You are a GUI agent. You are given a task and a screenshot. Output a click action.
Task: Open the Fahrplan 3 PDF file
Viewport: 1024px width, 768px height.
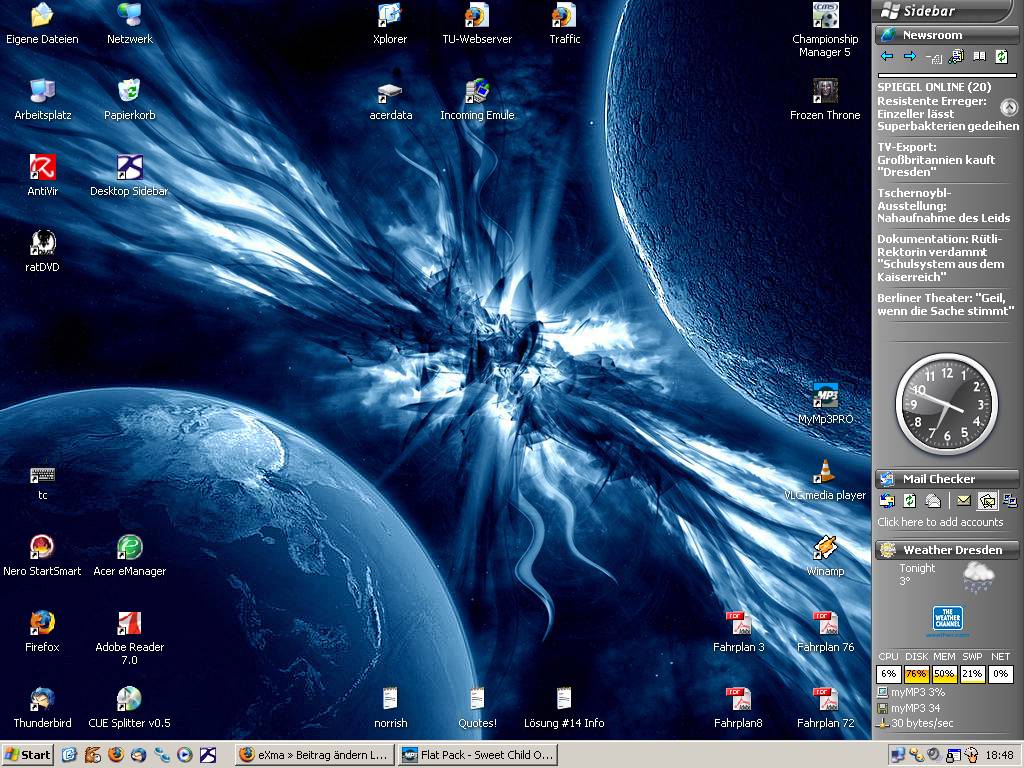point(739,632)
